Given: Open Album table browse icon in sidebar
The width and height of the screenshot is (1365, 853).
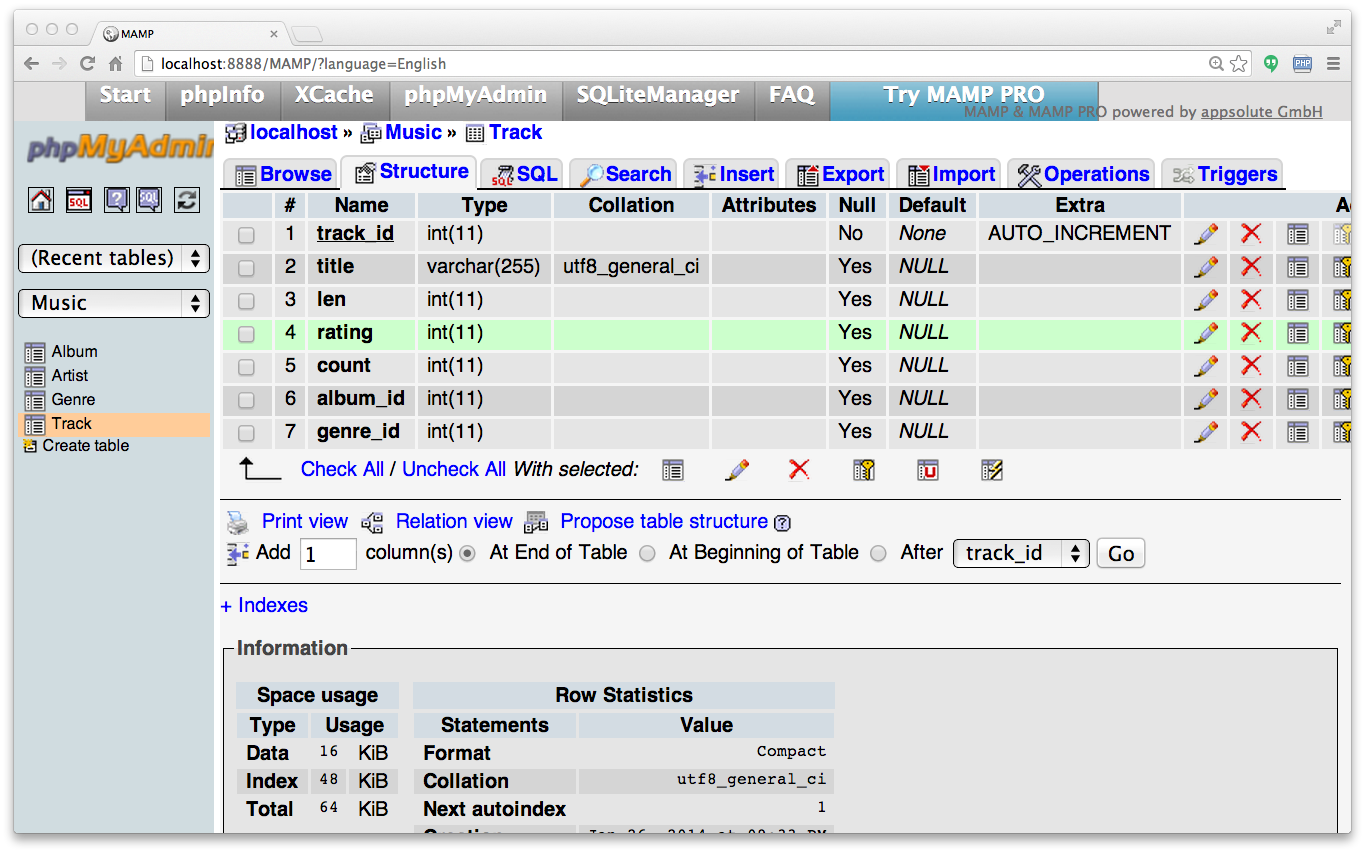Looking at the screenshot, I should click(35, 353).
